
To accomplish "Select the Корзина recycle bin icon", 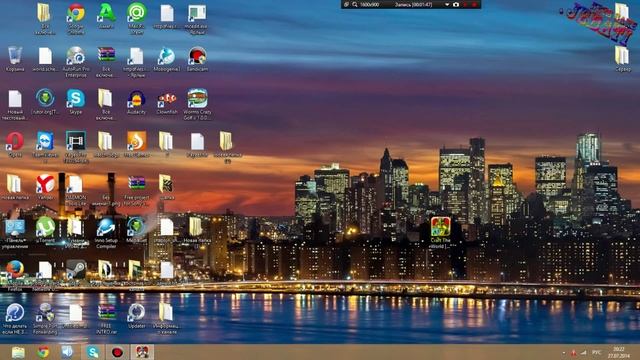I will [15, 56].
